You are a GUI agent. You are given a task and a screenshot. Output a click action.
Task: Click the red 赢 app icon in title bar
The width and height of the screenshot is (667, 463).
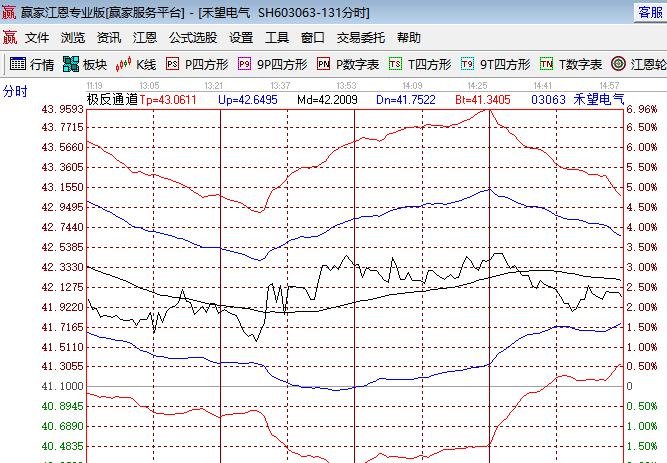pyautogui.click(x=9, y=12)
